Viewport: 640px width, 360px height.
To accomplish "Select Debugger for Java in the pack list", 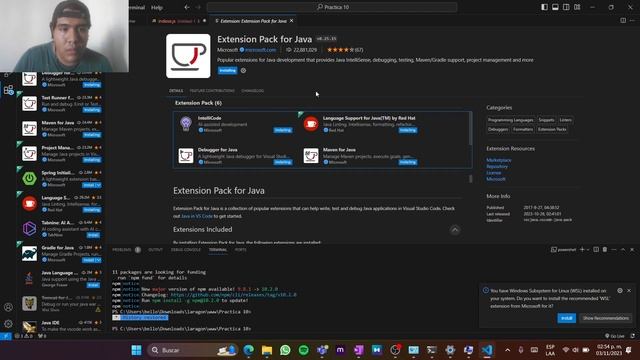I will pos(236,156).
